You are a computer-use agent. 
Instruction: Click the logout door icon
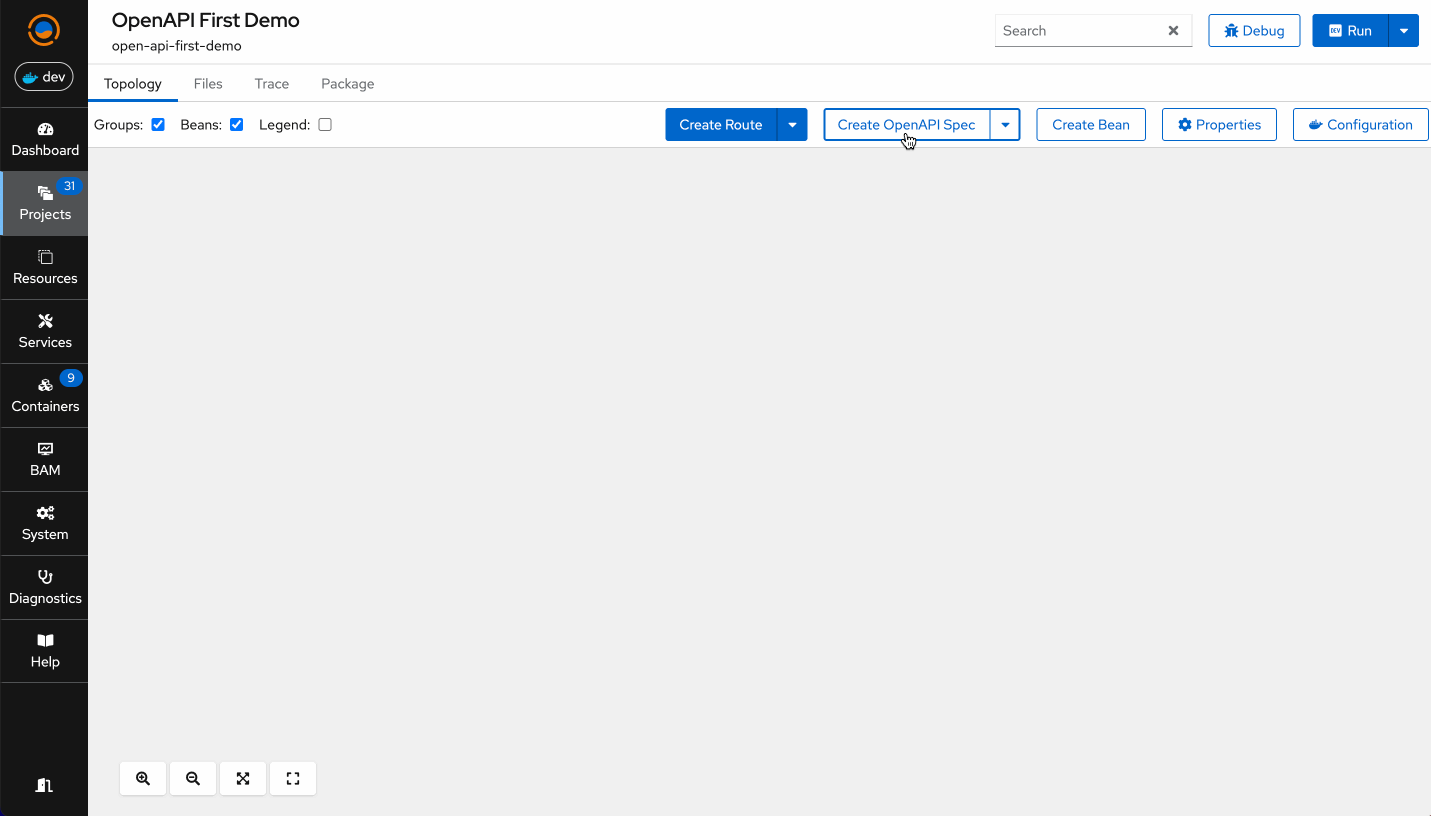[x=44, y=785]
